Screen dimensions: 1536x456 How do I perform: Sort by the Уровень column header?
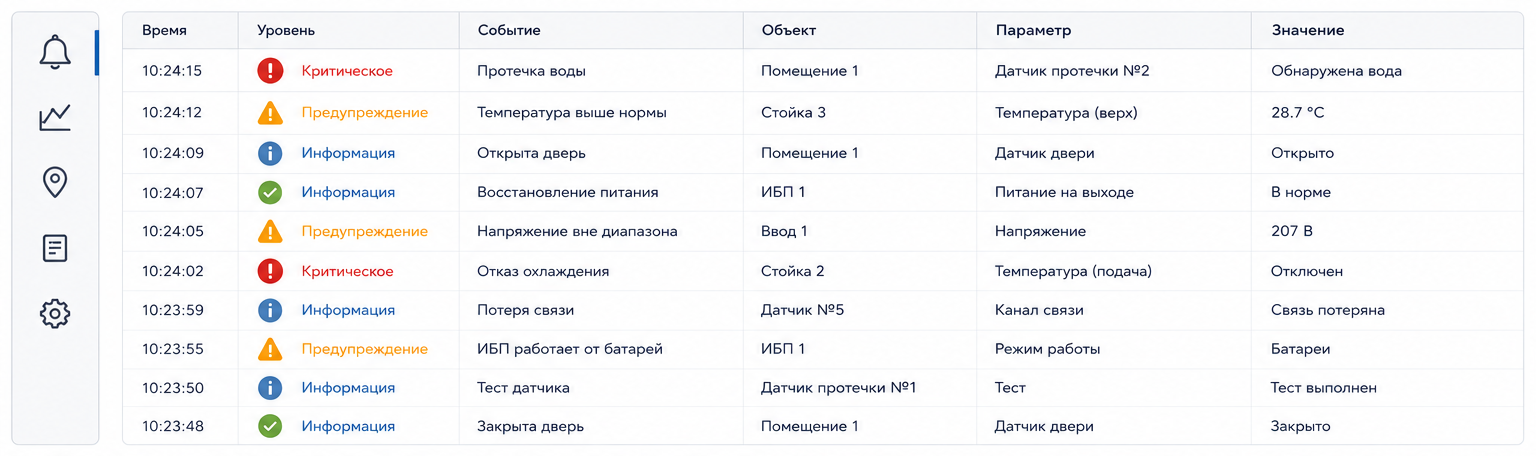[286, 31]
